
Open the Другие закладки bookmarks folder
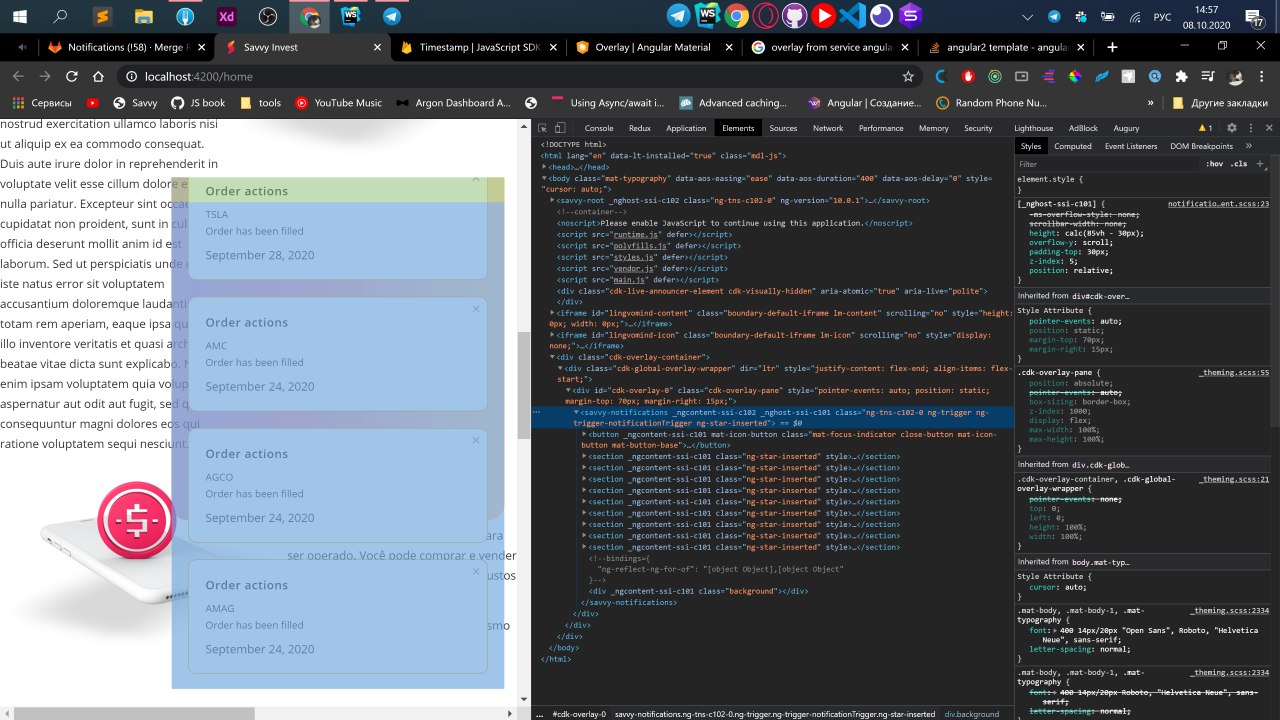point(1222,102)
